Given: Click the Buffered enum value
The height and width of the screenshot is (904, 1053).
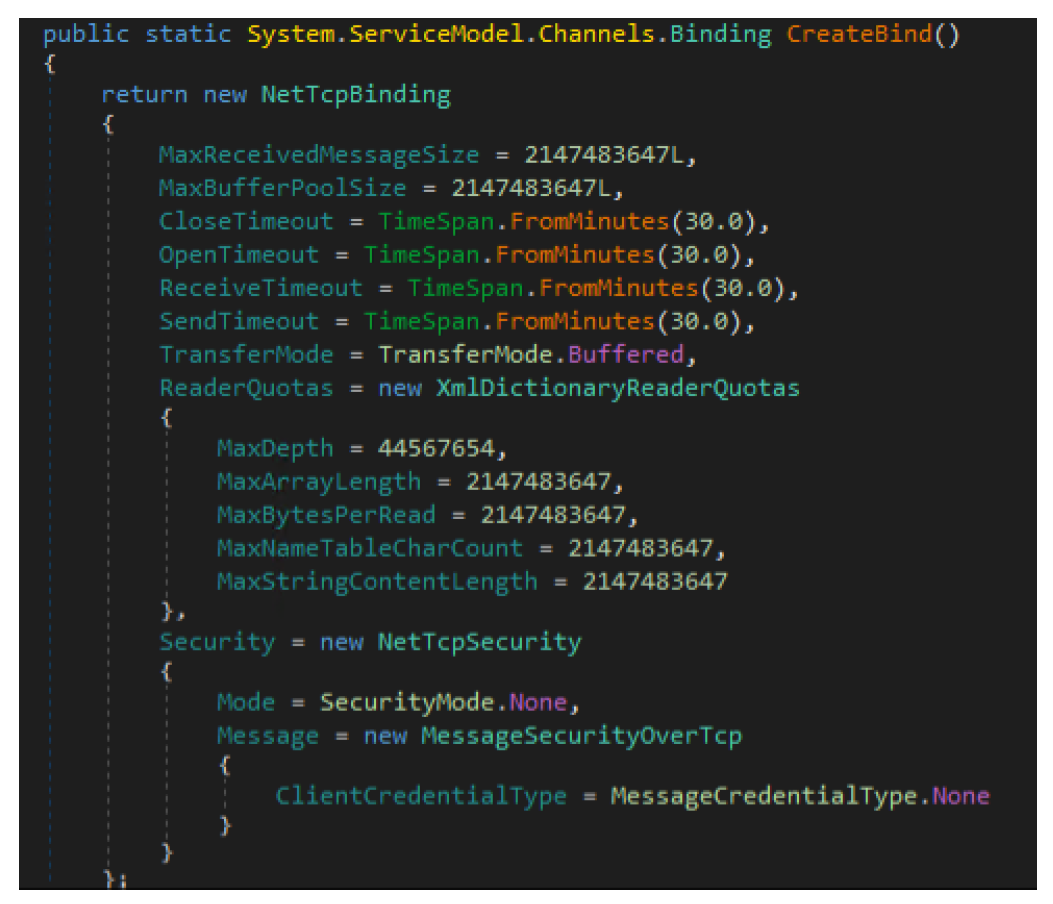Looking at the screenshot, I should (x=639, y=354).
